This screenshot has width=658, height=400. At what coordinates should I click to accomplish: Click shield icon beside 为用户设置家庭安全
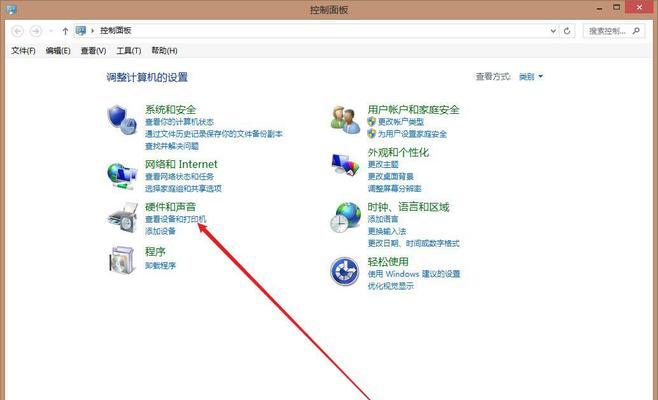click(x=371, y=134)
